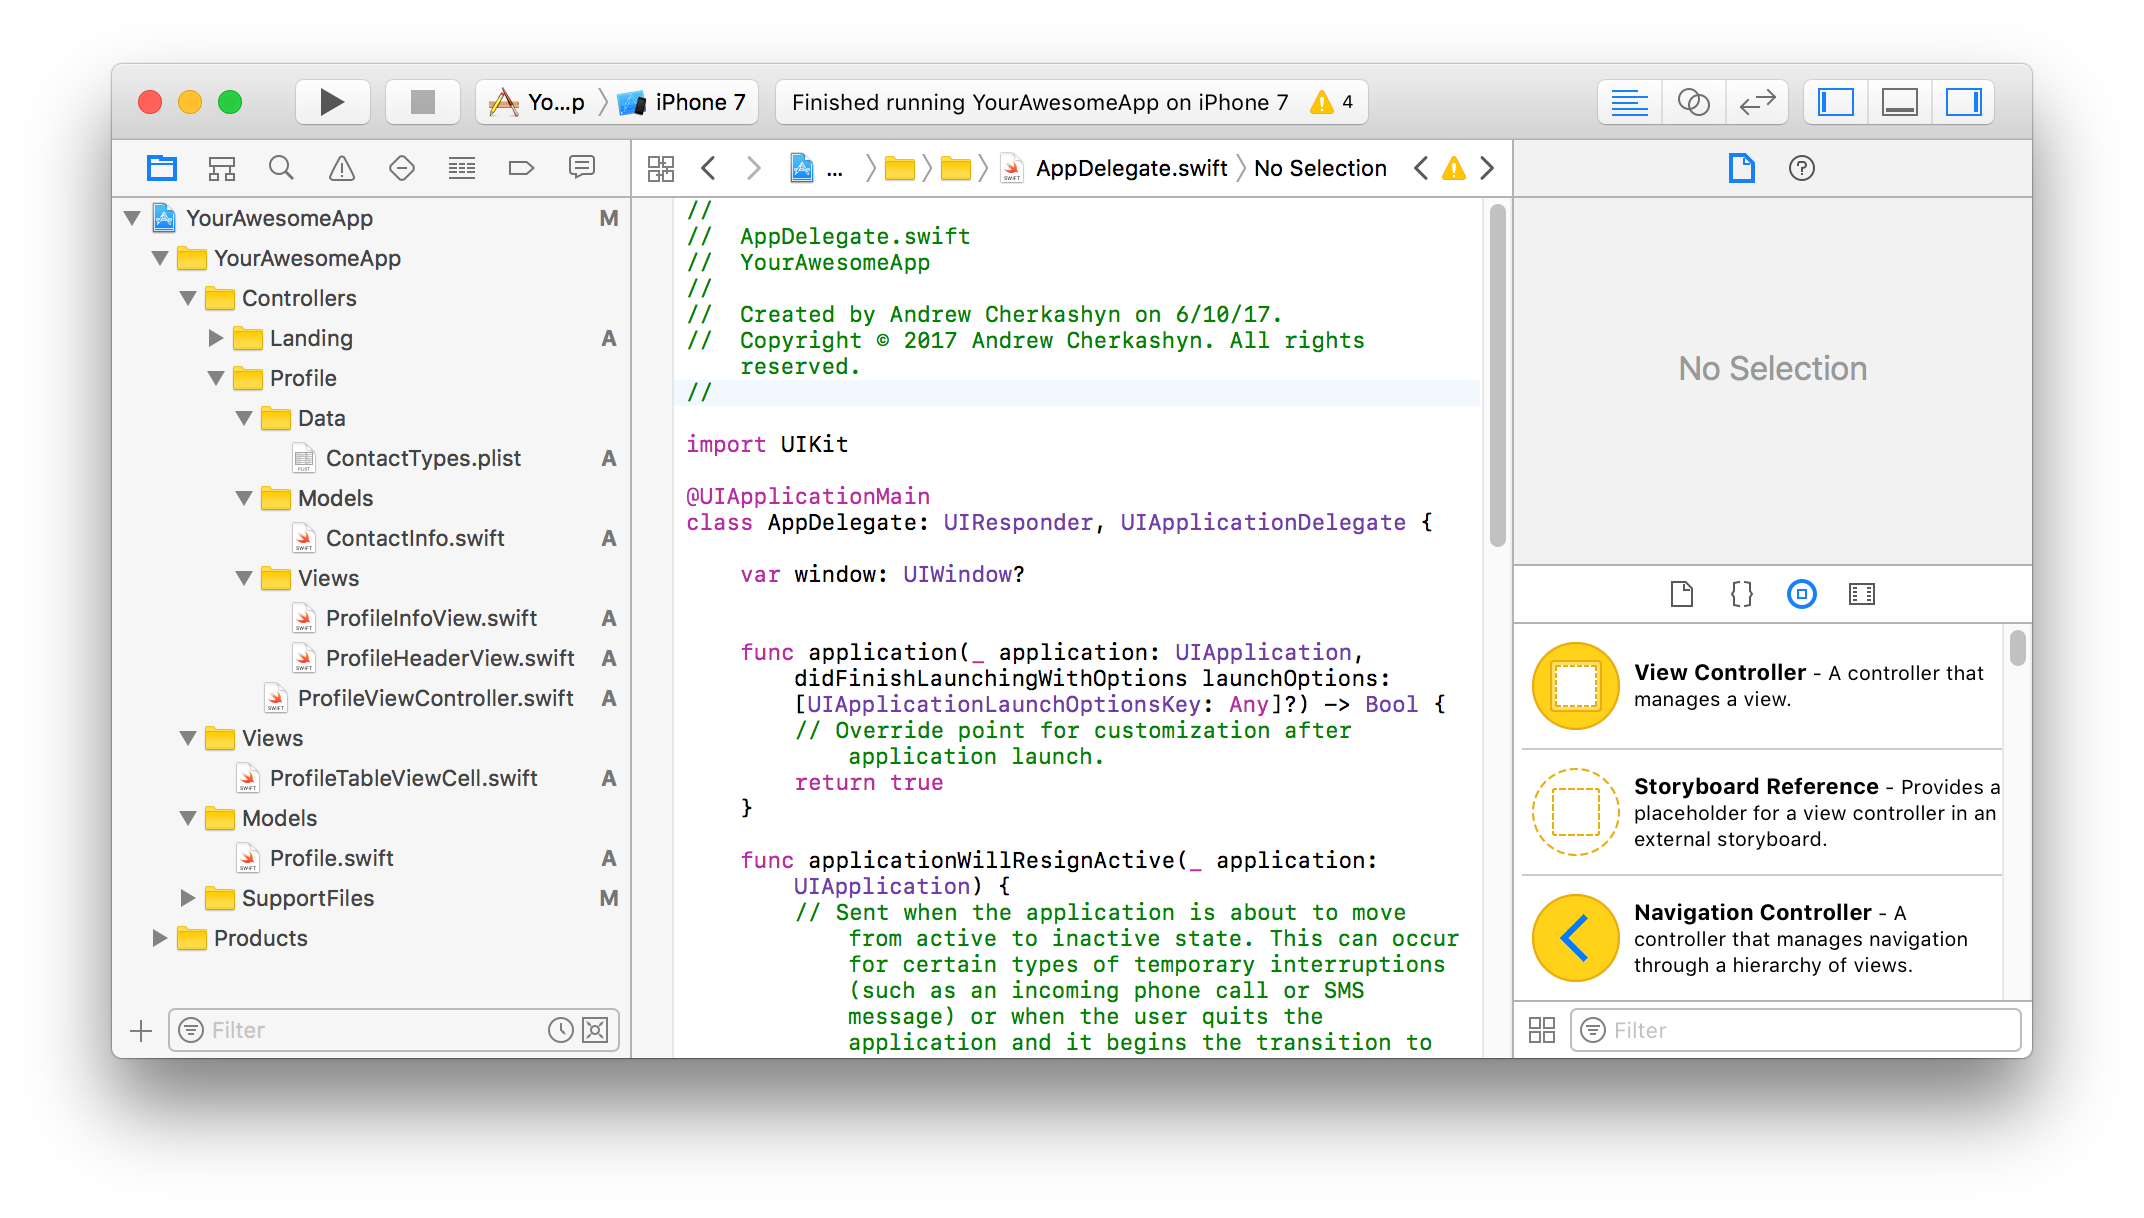This screenshot has width=2144, height=1218.
Task: Toggle the Navigator panel visibility
Action: pyautogui.click(x=1836, y=102)
